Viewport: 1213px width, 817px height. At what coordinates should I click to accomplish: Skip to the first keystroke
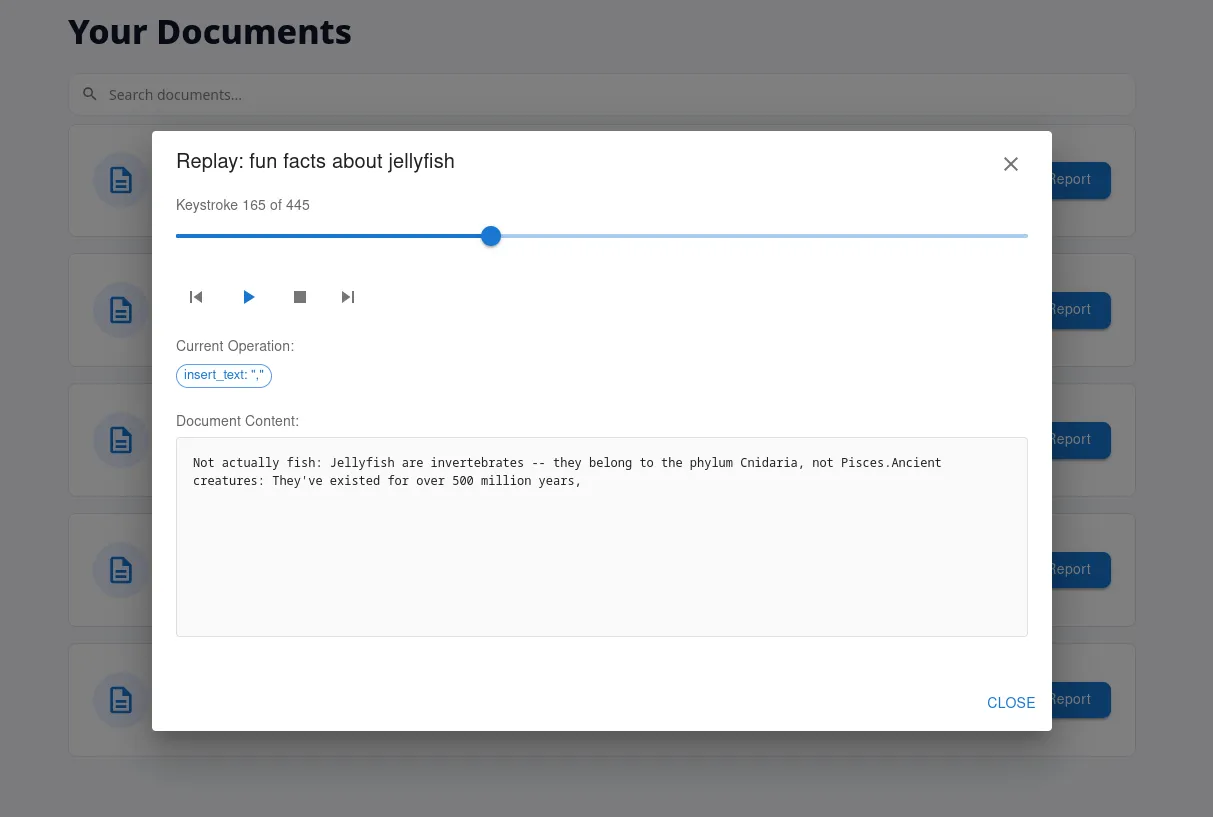pos(196,297)
